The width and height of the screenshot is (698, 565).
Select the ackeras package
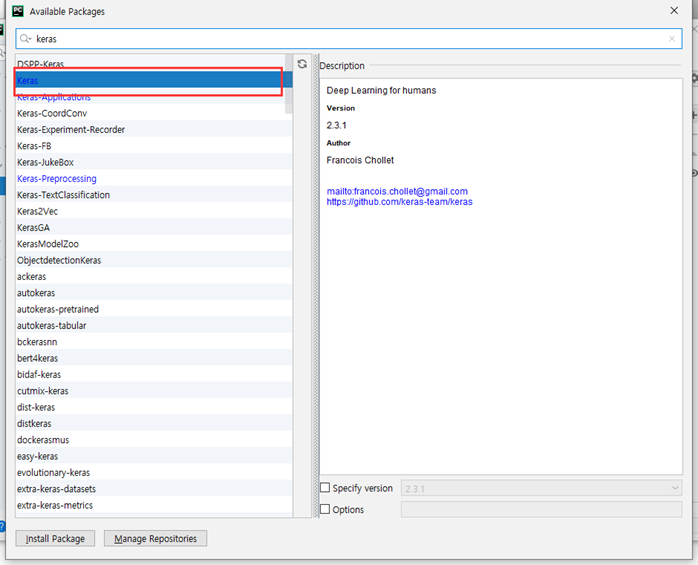154,276
